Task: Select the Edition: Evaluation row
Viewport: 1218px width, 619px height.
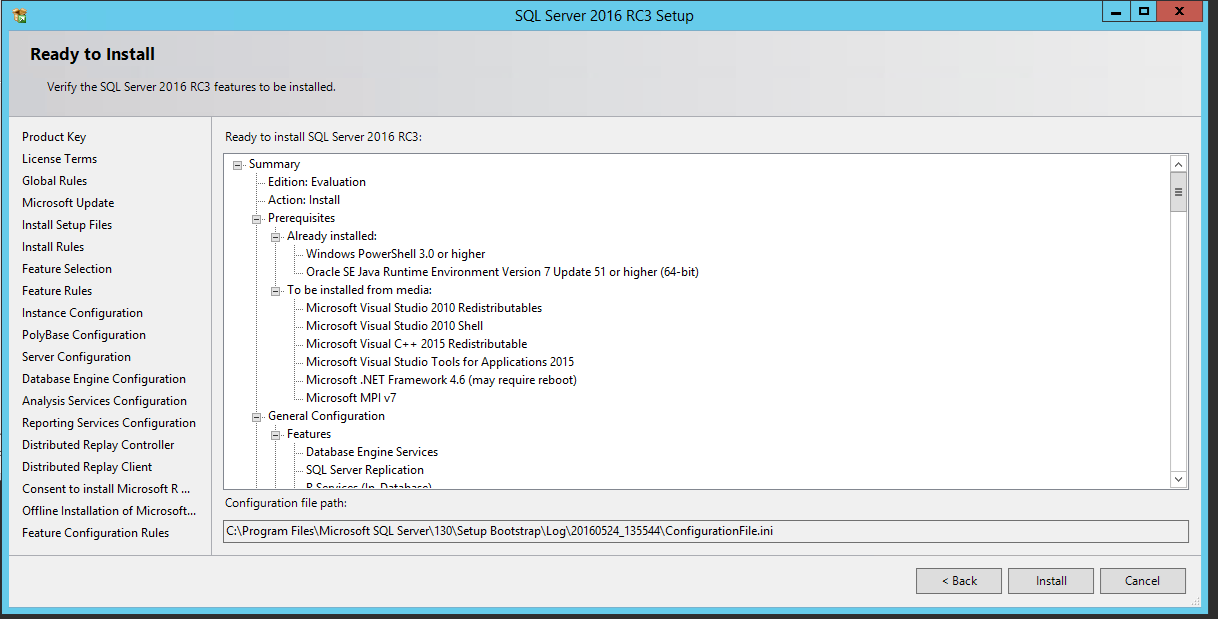Action: [x=317, y=182]
